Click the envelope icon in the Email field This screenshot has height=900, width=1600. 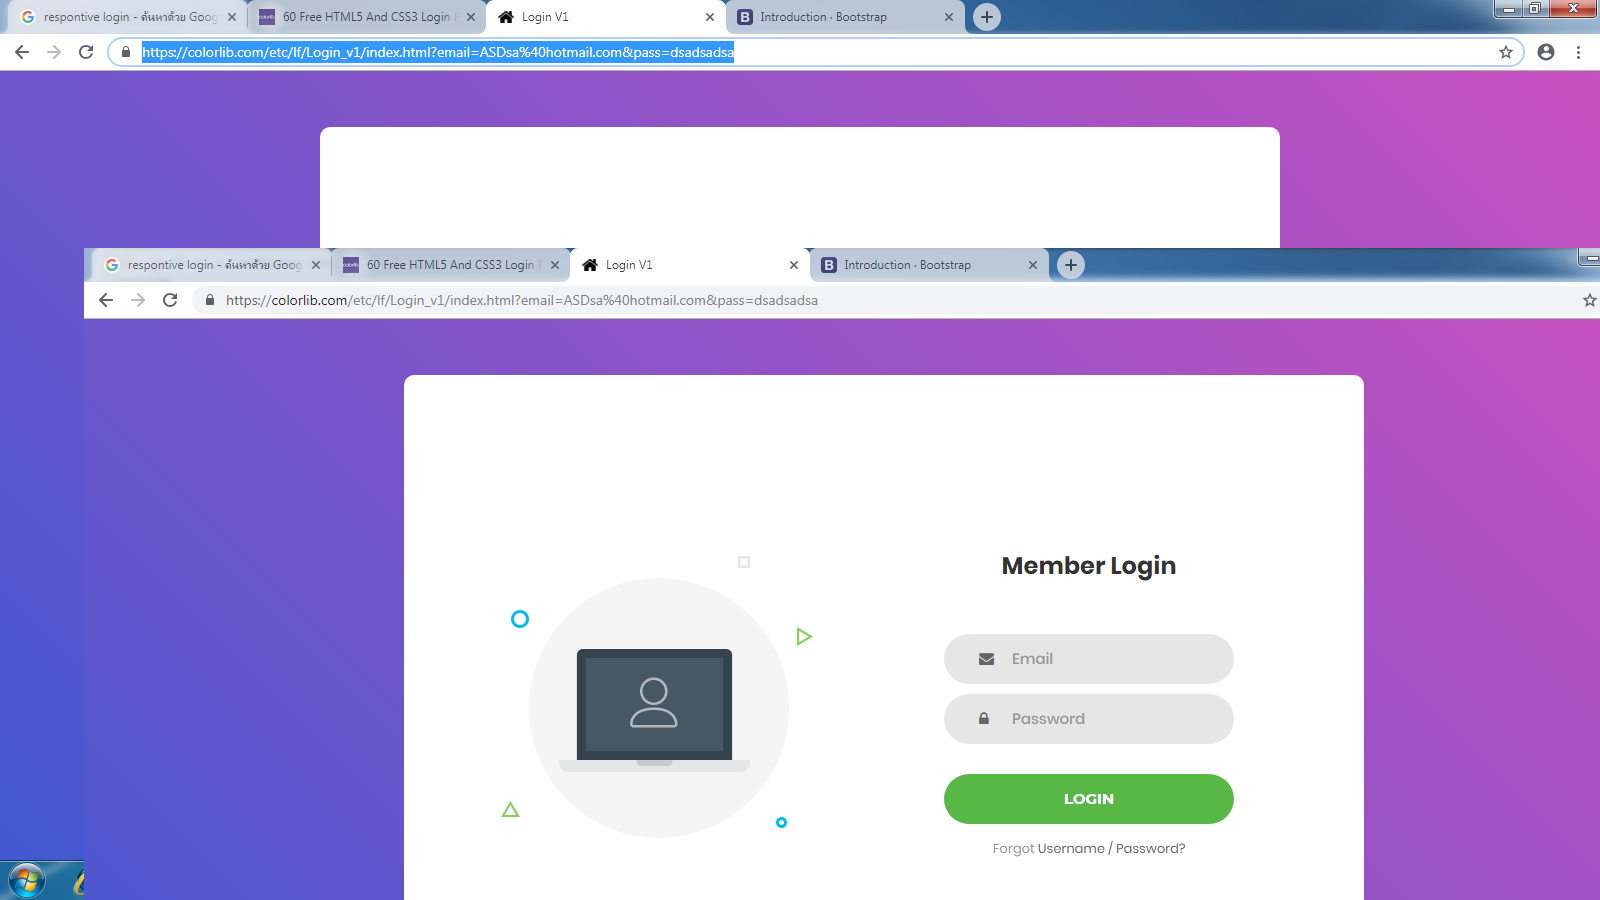pos(984,659)
